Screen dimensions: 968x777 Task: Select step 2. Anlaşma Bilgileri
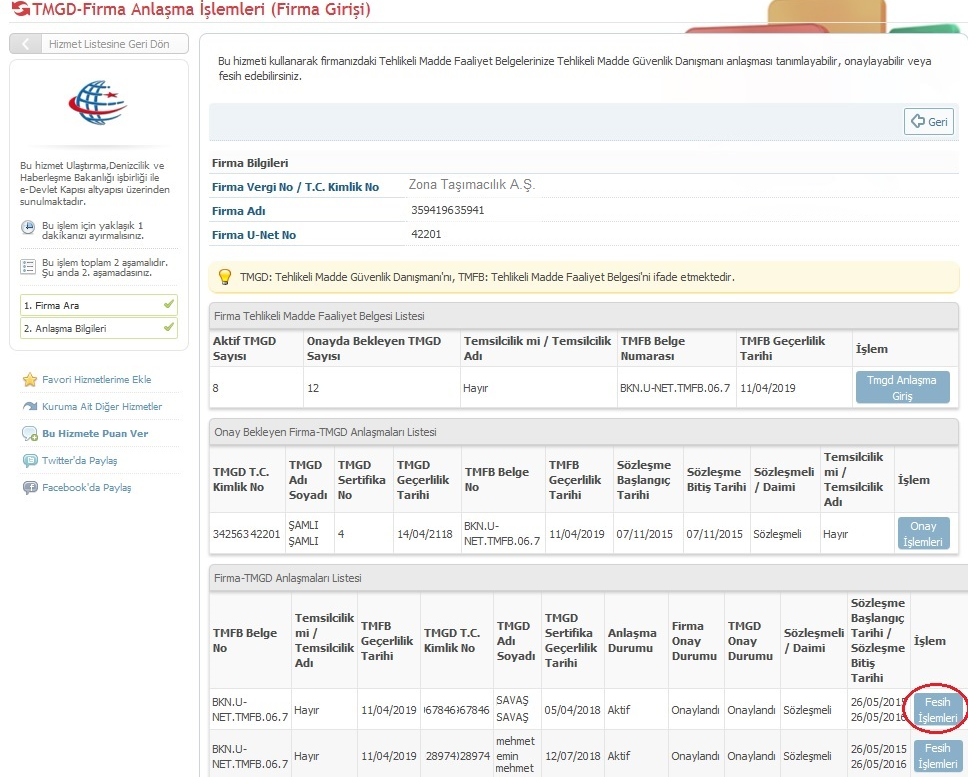[x=99, y=328]
